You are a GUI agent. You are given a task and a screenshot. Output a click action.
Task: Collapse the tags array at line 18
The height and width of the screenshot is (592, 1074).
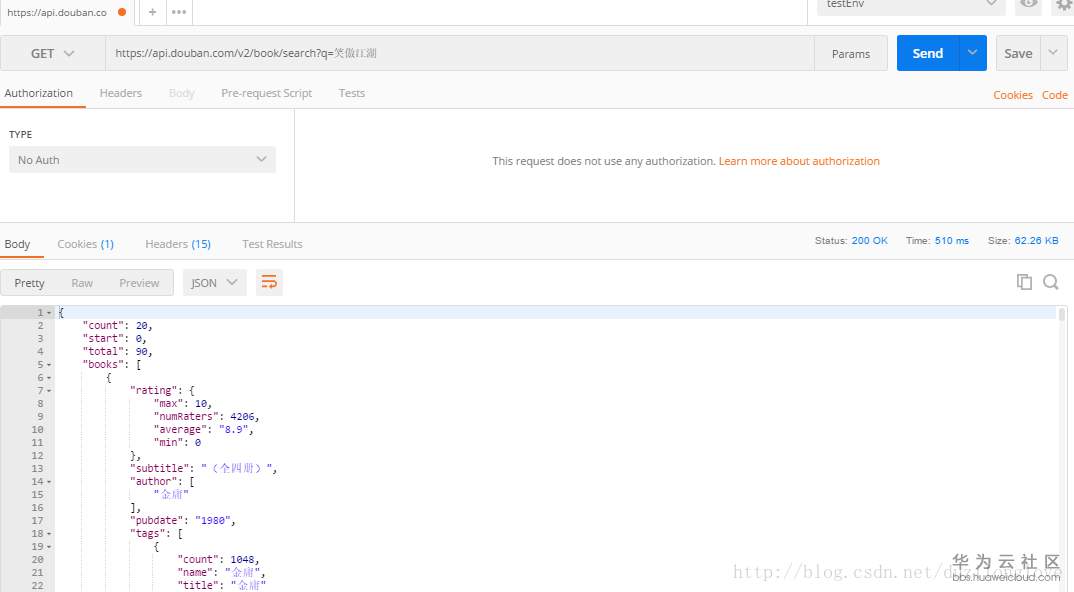49,534
